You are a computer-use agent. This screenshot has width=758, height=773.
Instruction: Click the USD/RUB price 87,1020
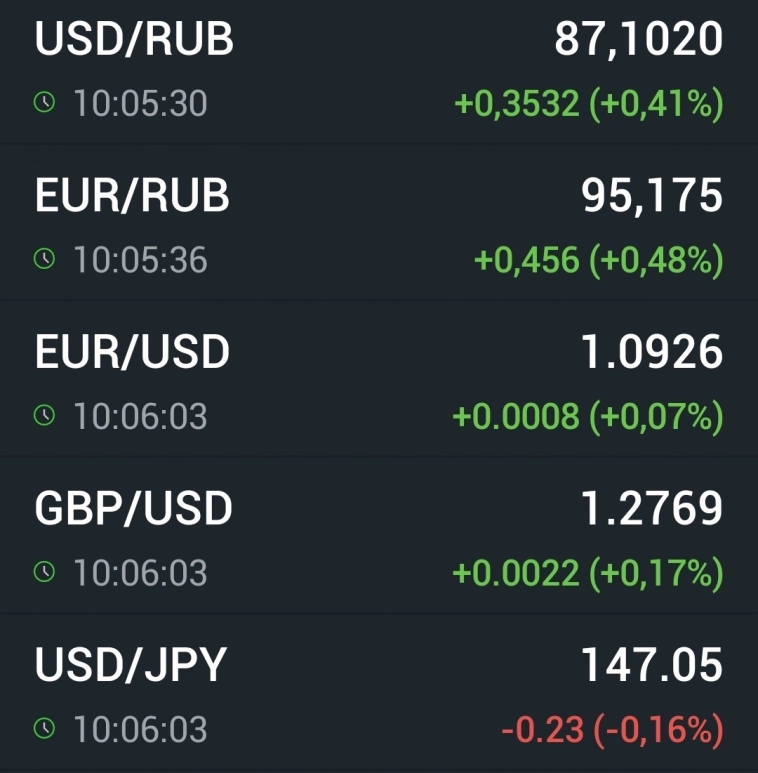[x=638, y=40]
